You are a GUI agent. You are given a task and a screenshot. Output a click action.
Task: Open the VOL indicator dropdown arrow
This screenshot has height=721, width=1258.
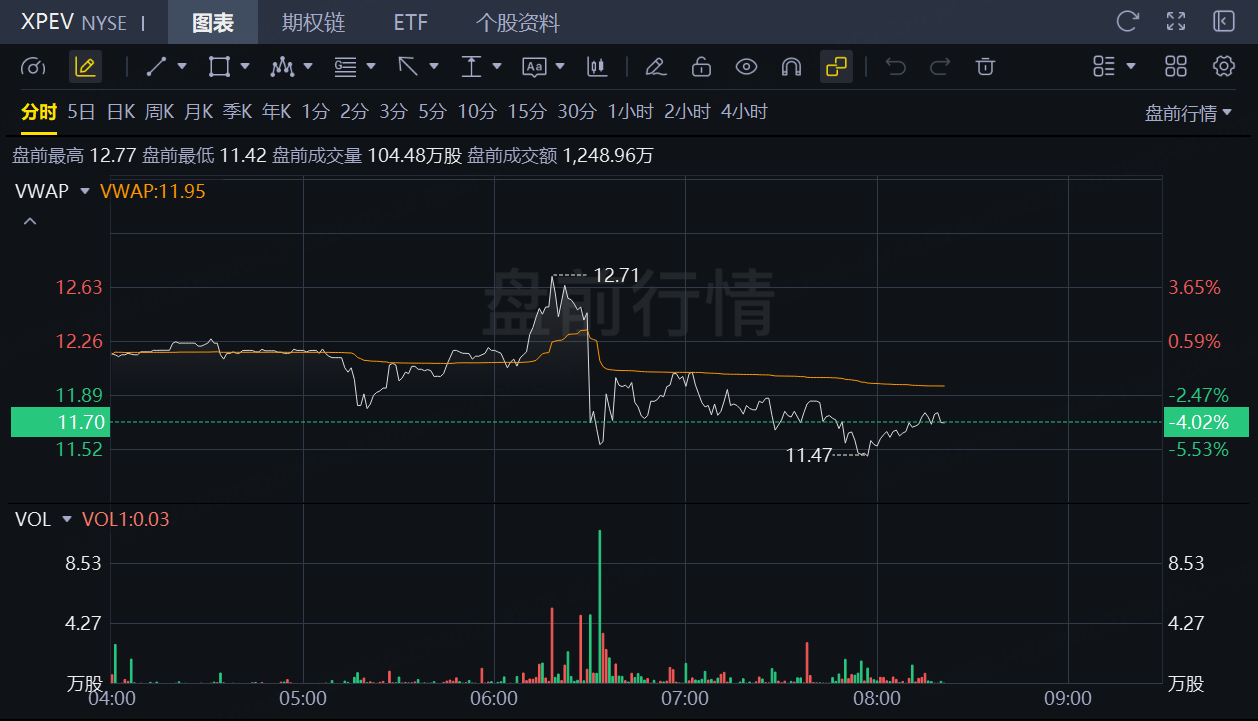[67, 519]
